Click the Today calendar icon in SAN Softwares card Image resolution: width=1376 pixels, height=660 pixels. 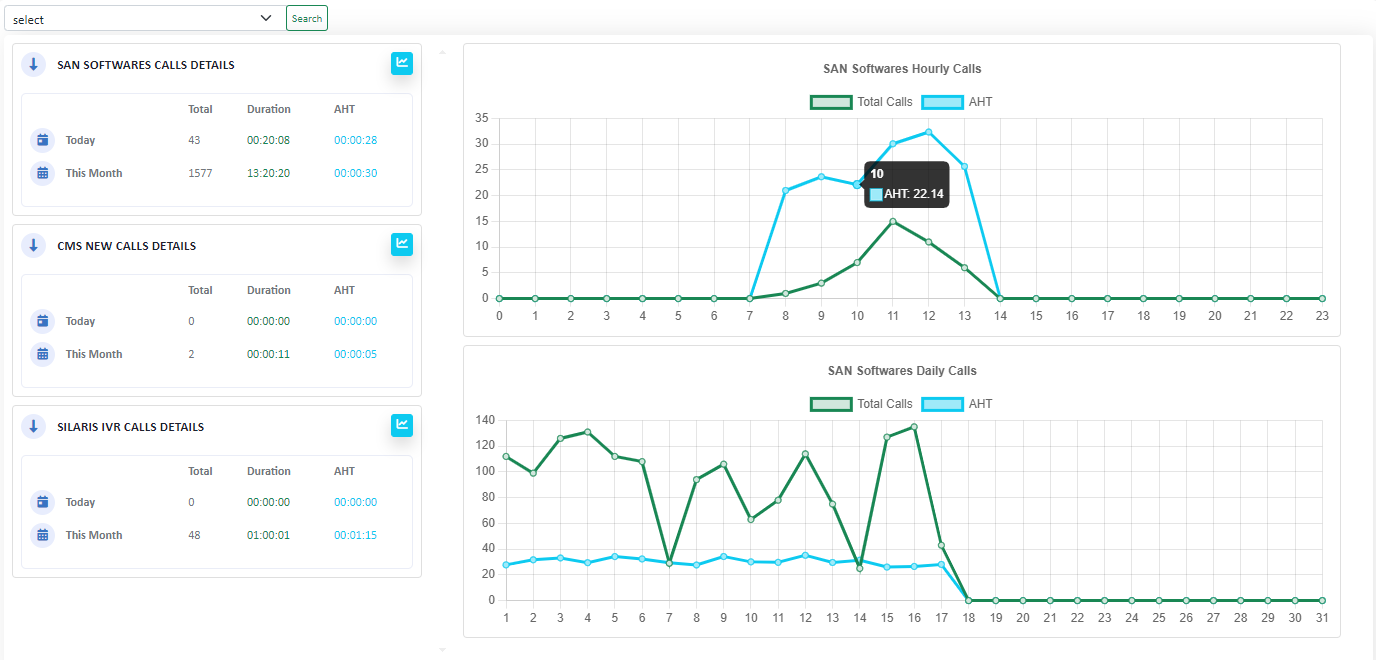(x=41, y=140)
